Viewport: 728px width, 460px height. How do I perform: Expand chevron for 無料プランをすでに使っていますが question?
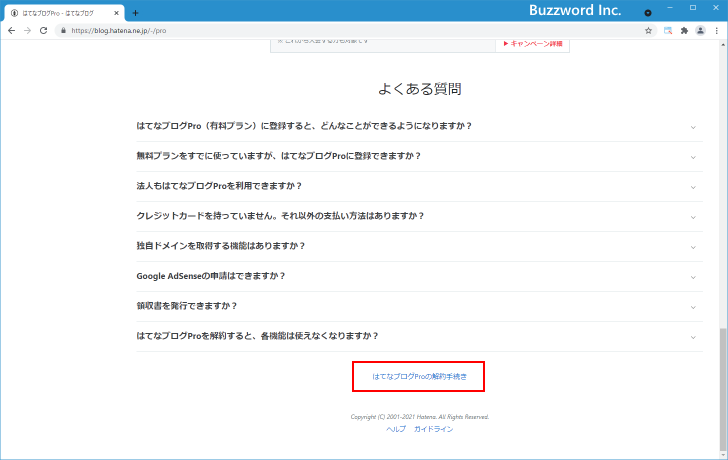pyautogui.click(x=693, y=157)
